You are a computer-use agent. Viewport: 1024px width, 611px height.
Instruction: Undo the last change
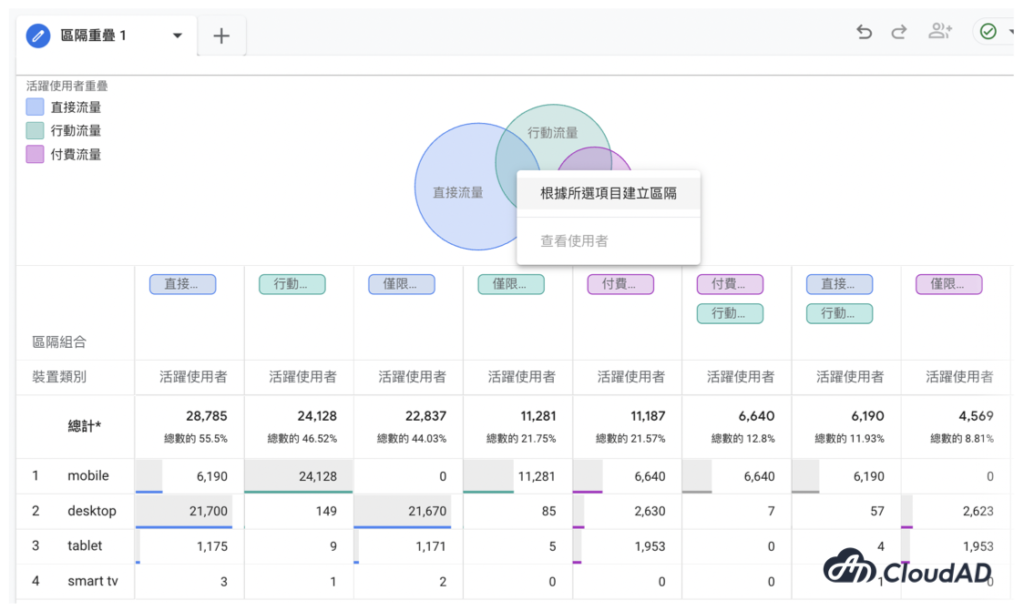pos(864,31)
